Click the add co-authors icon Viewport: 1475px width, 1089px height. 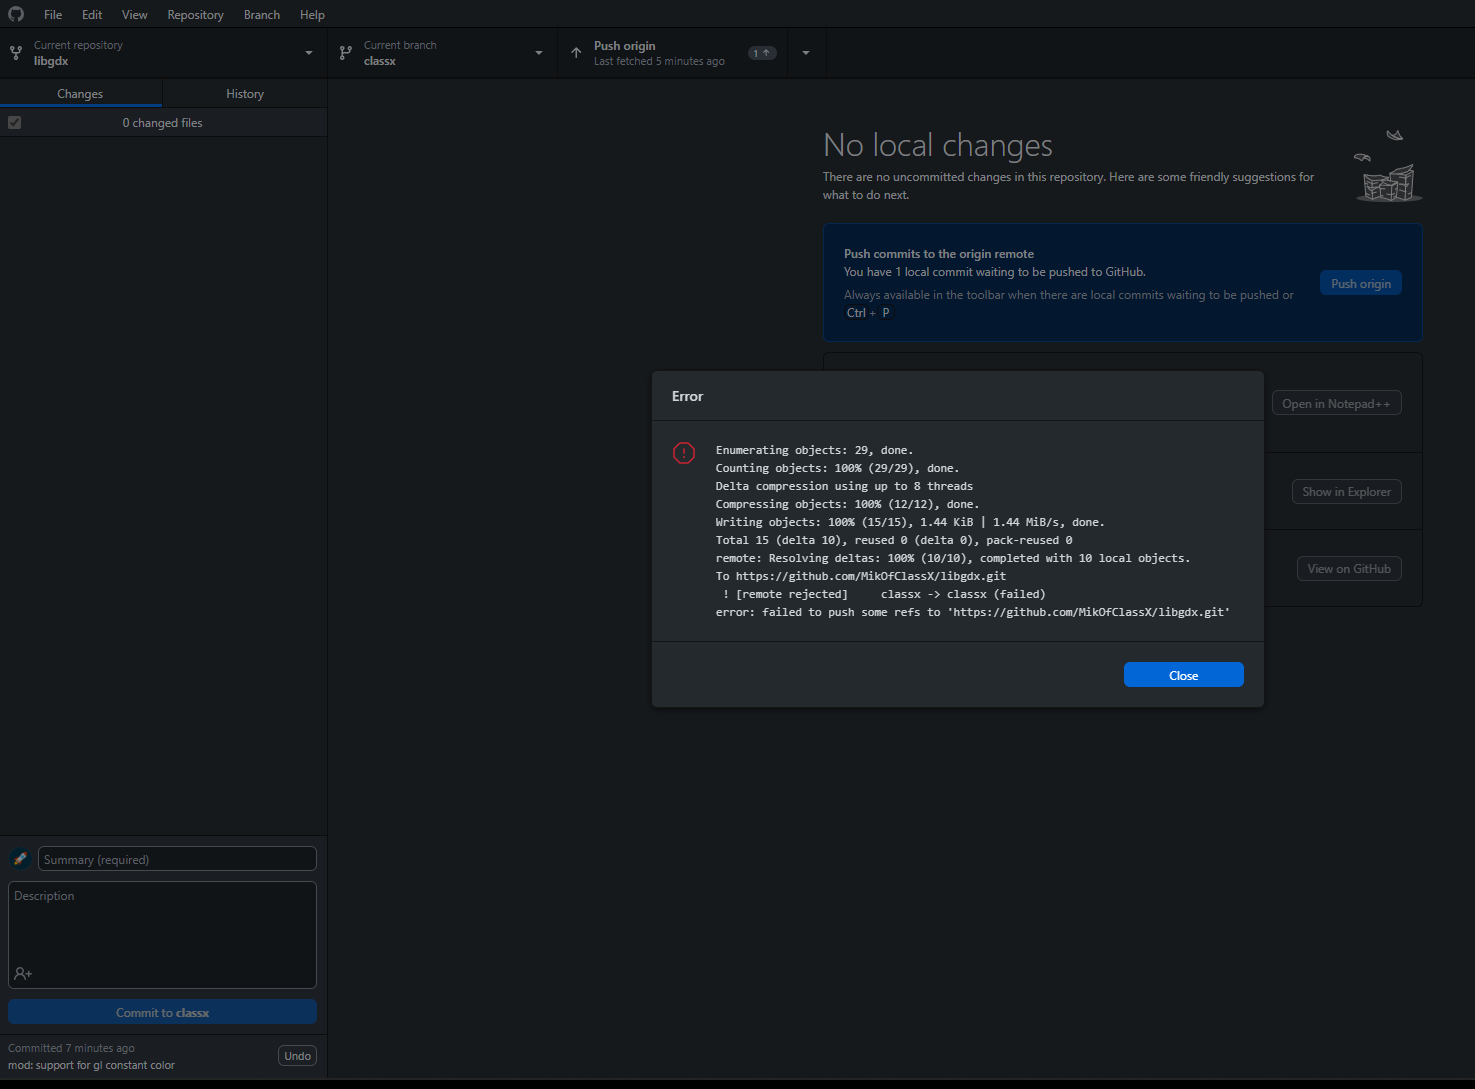[23, 973]
